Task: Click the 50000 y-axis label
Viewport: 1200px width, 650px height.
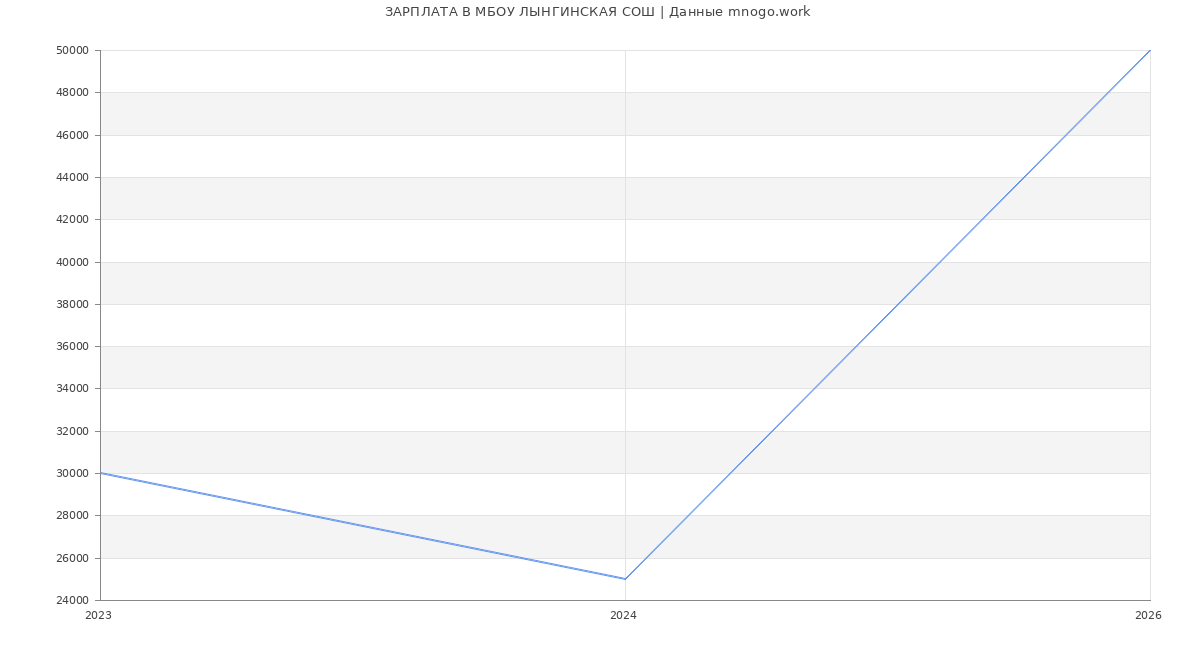Action: click(73, 51)
